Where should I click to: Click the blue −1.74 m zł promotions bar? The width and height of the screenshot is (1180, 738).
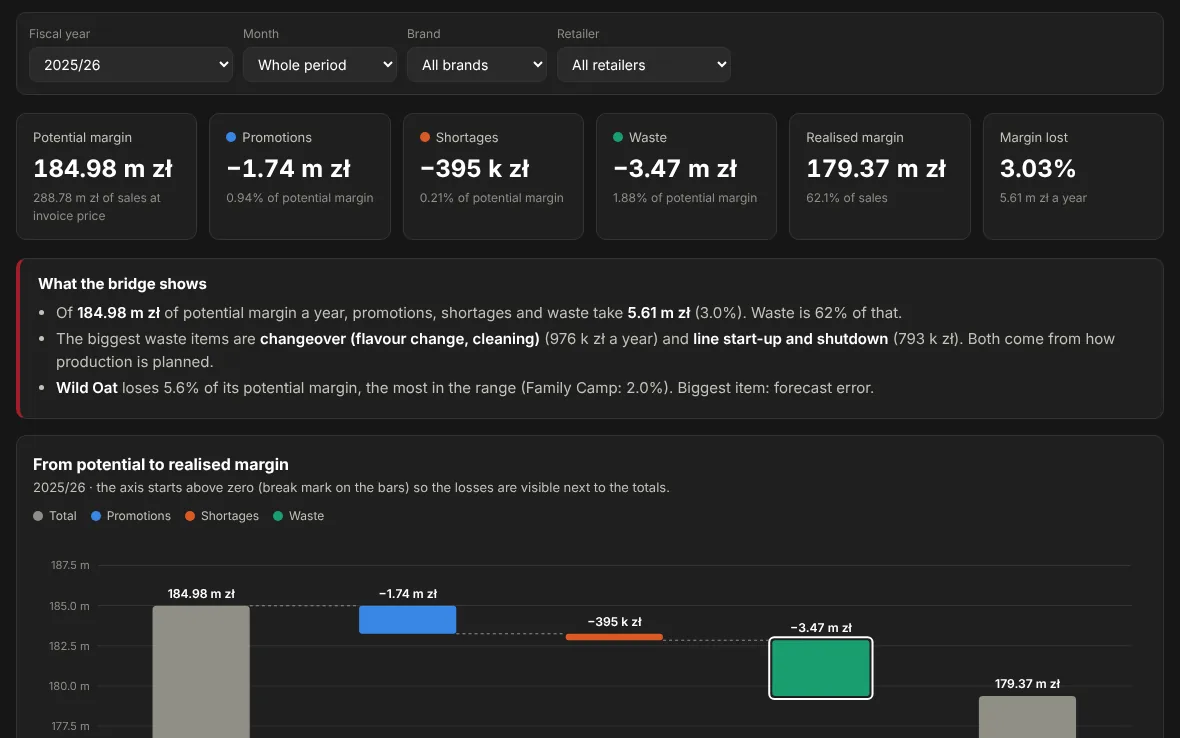407,620
